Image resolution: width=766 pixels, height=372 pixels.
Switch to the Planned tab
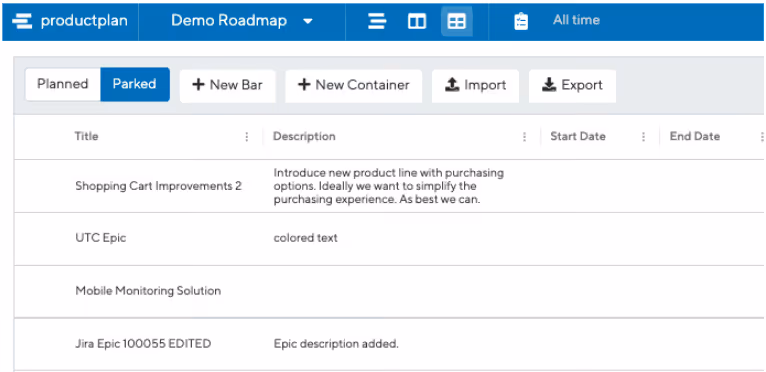pos(63,84)
